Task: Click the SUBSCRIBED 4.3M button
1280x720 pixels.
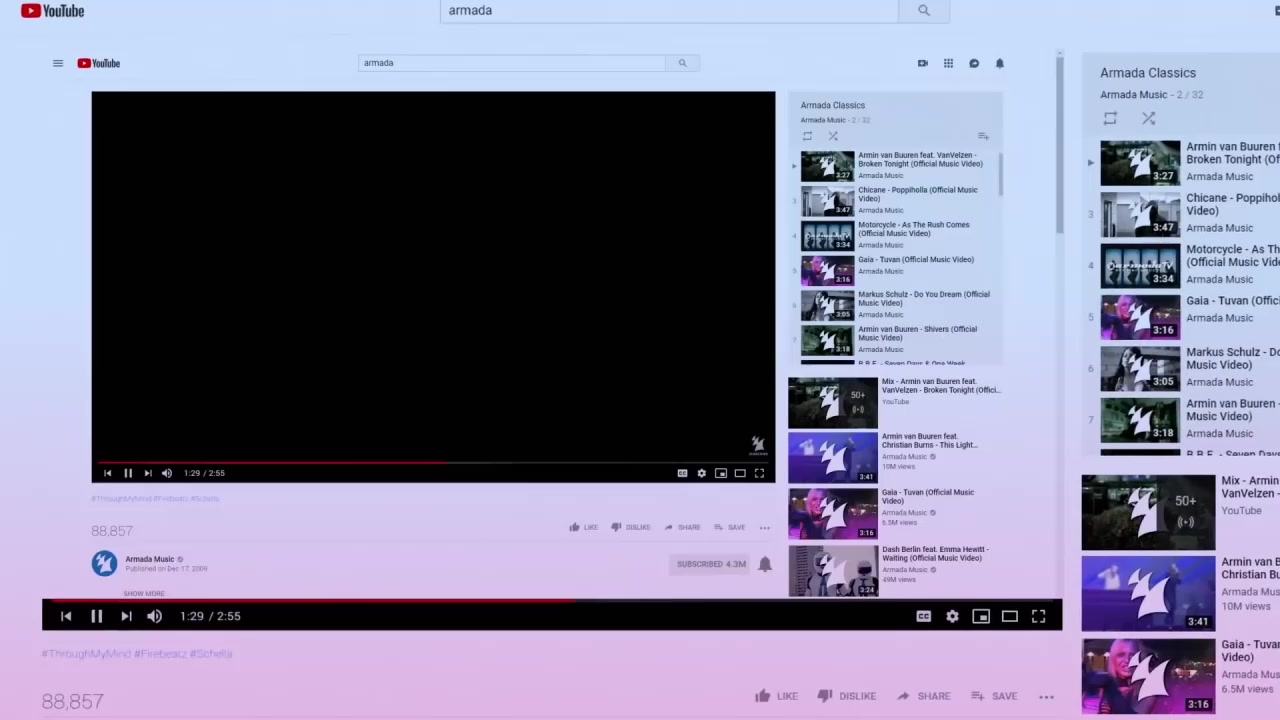Action: (711, 564)
